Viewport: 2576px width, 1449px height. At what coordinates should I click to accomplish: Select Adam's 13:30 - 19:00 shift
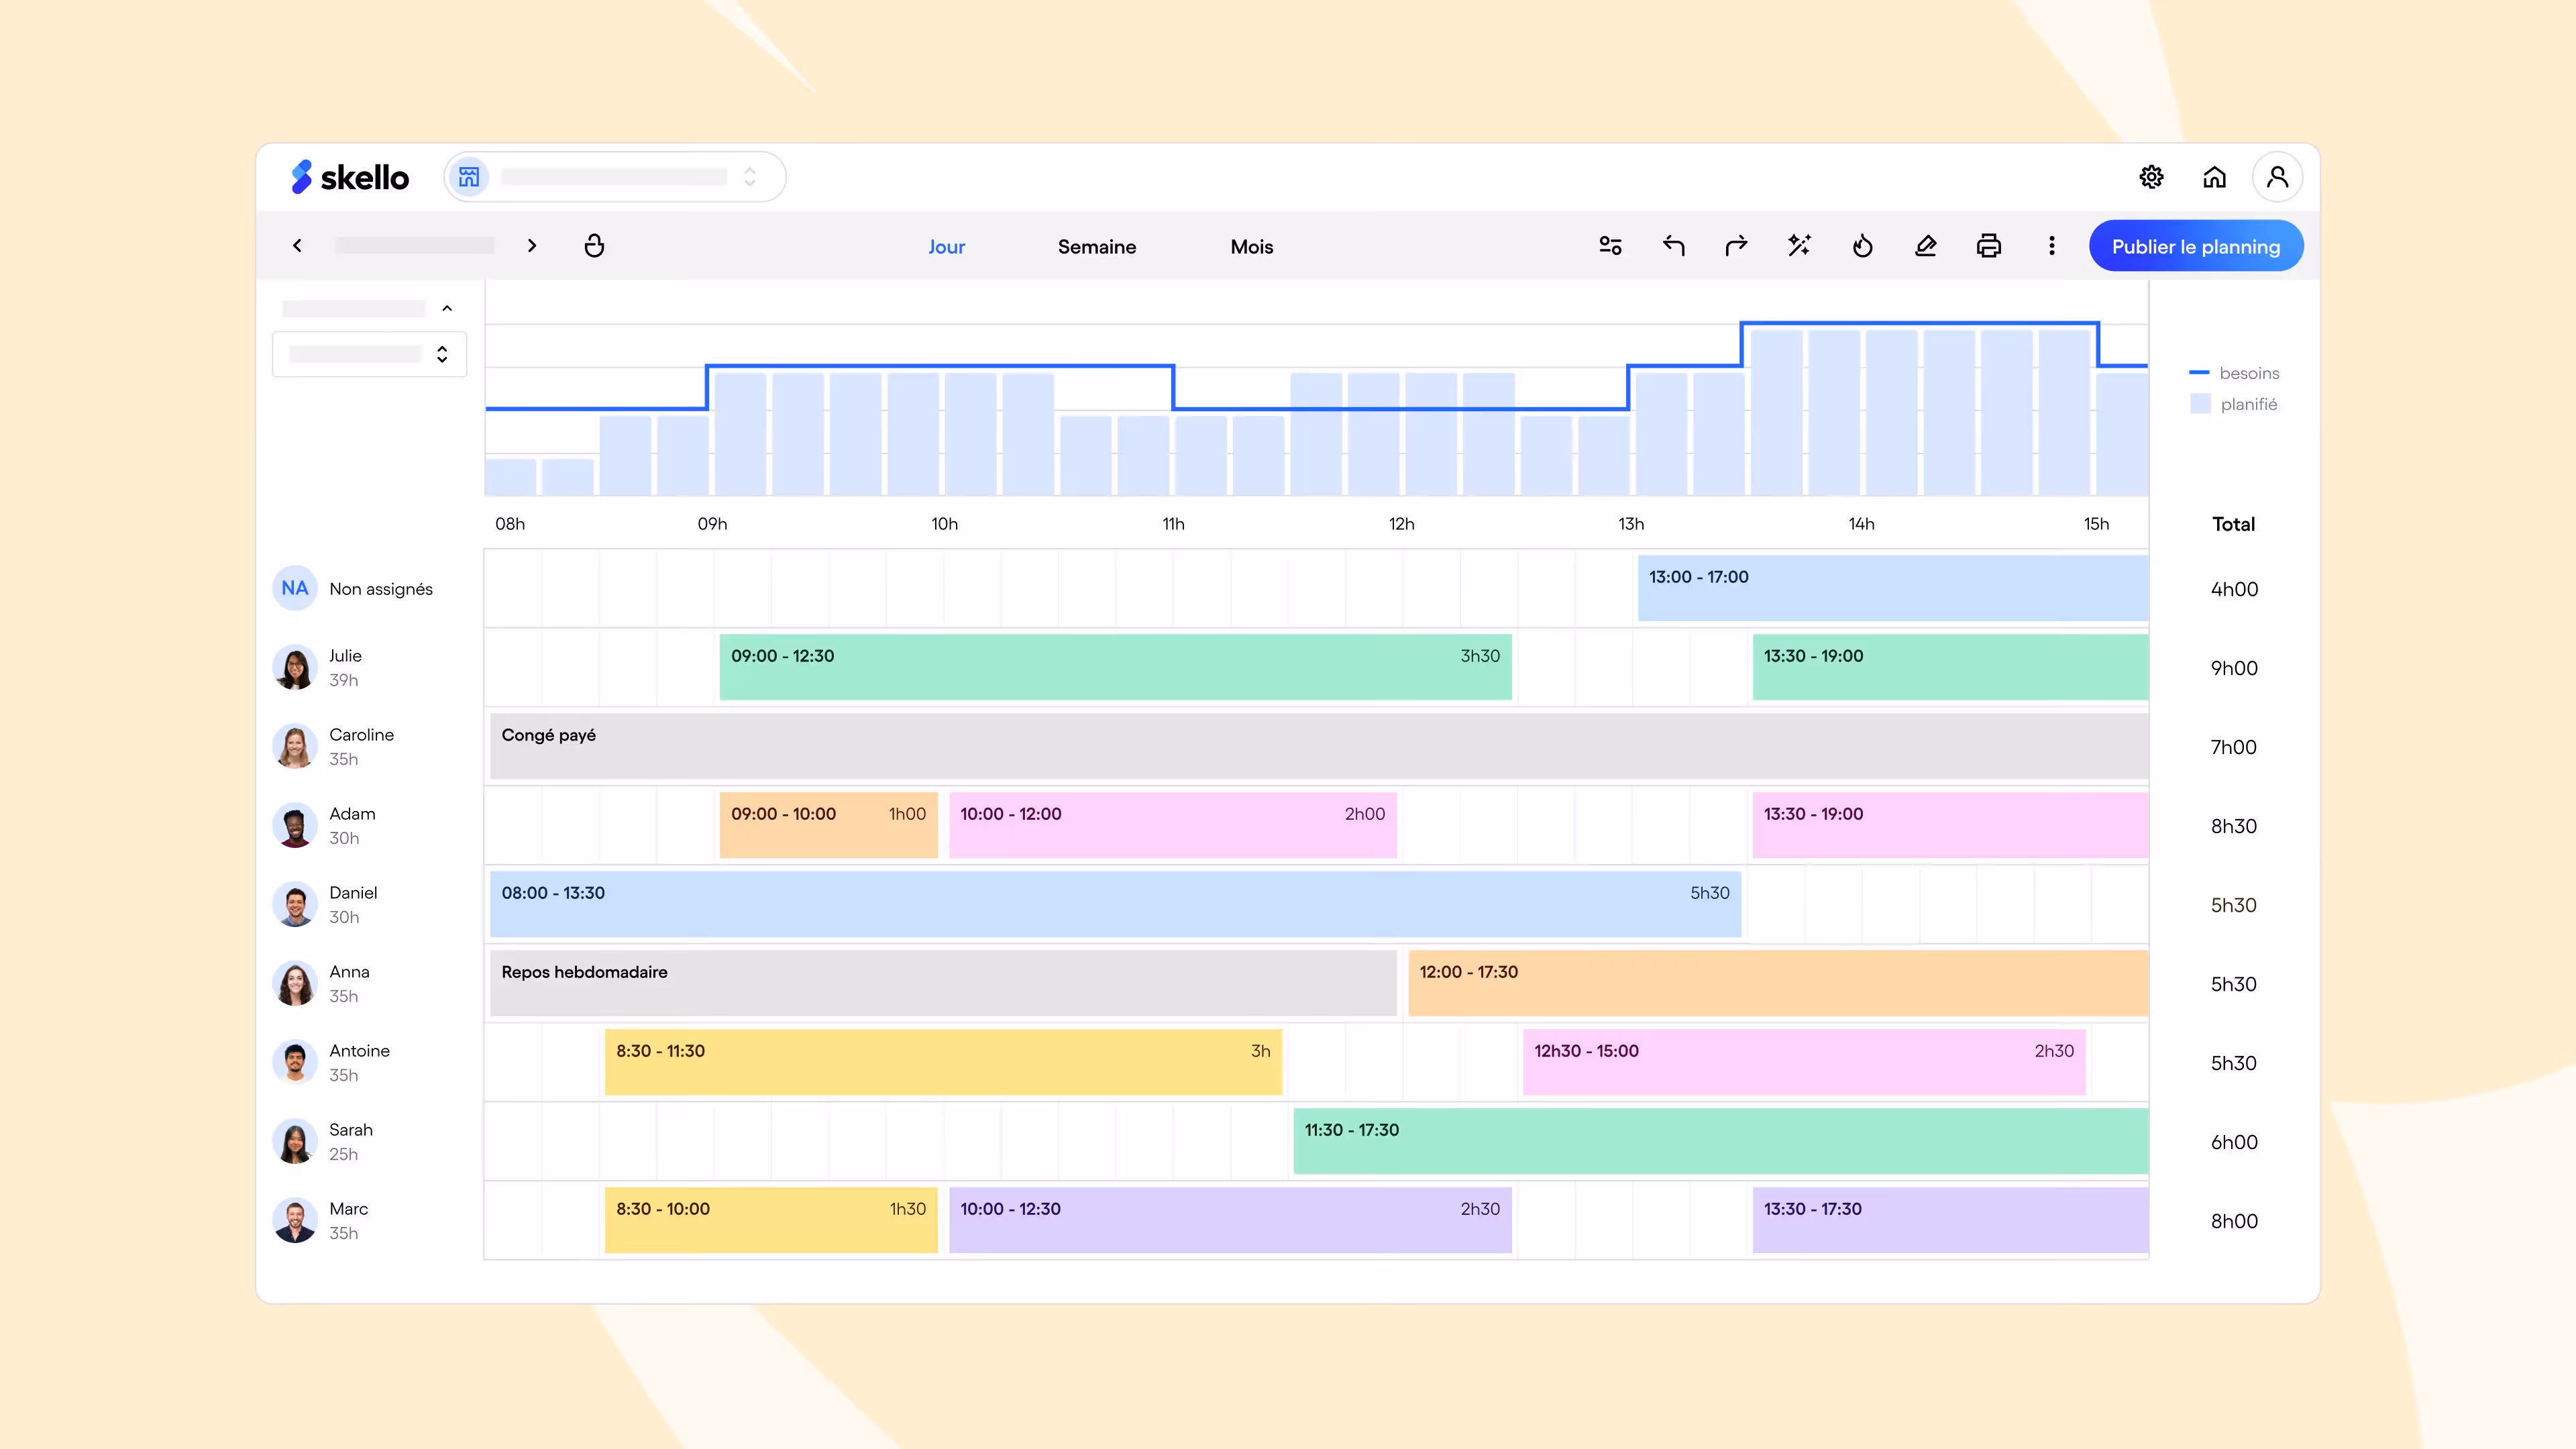pyautogui.click(x=1950, y=825)
